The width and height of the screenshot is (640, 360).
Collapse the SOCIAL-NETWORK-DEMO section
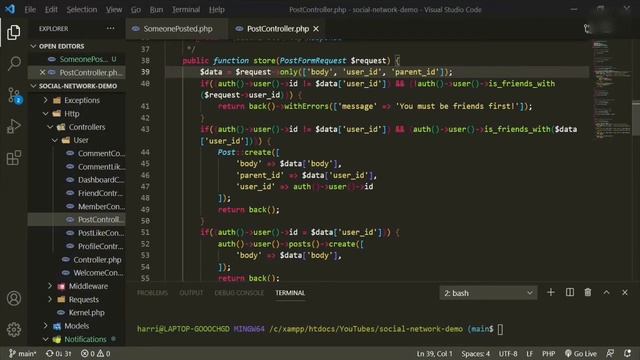tap(76, 86)
